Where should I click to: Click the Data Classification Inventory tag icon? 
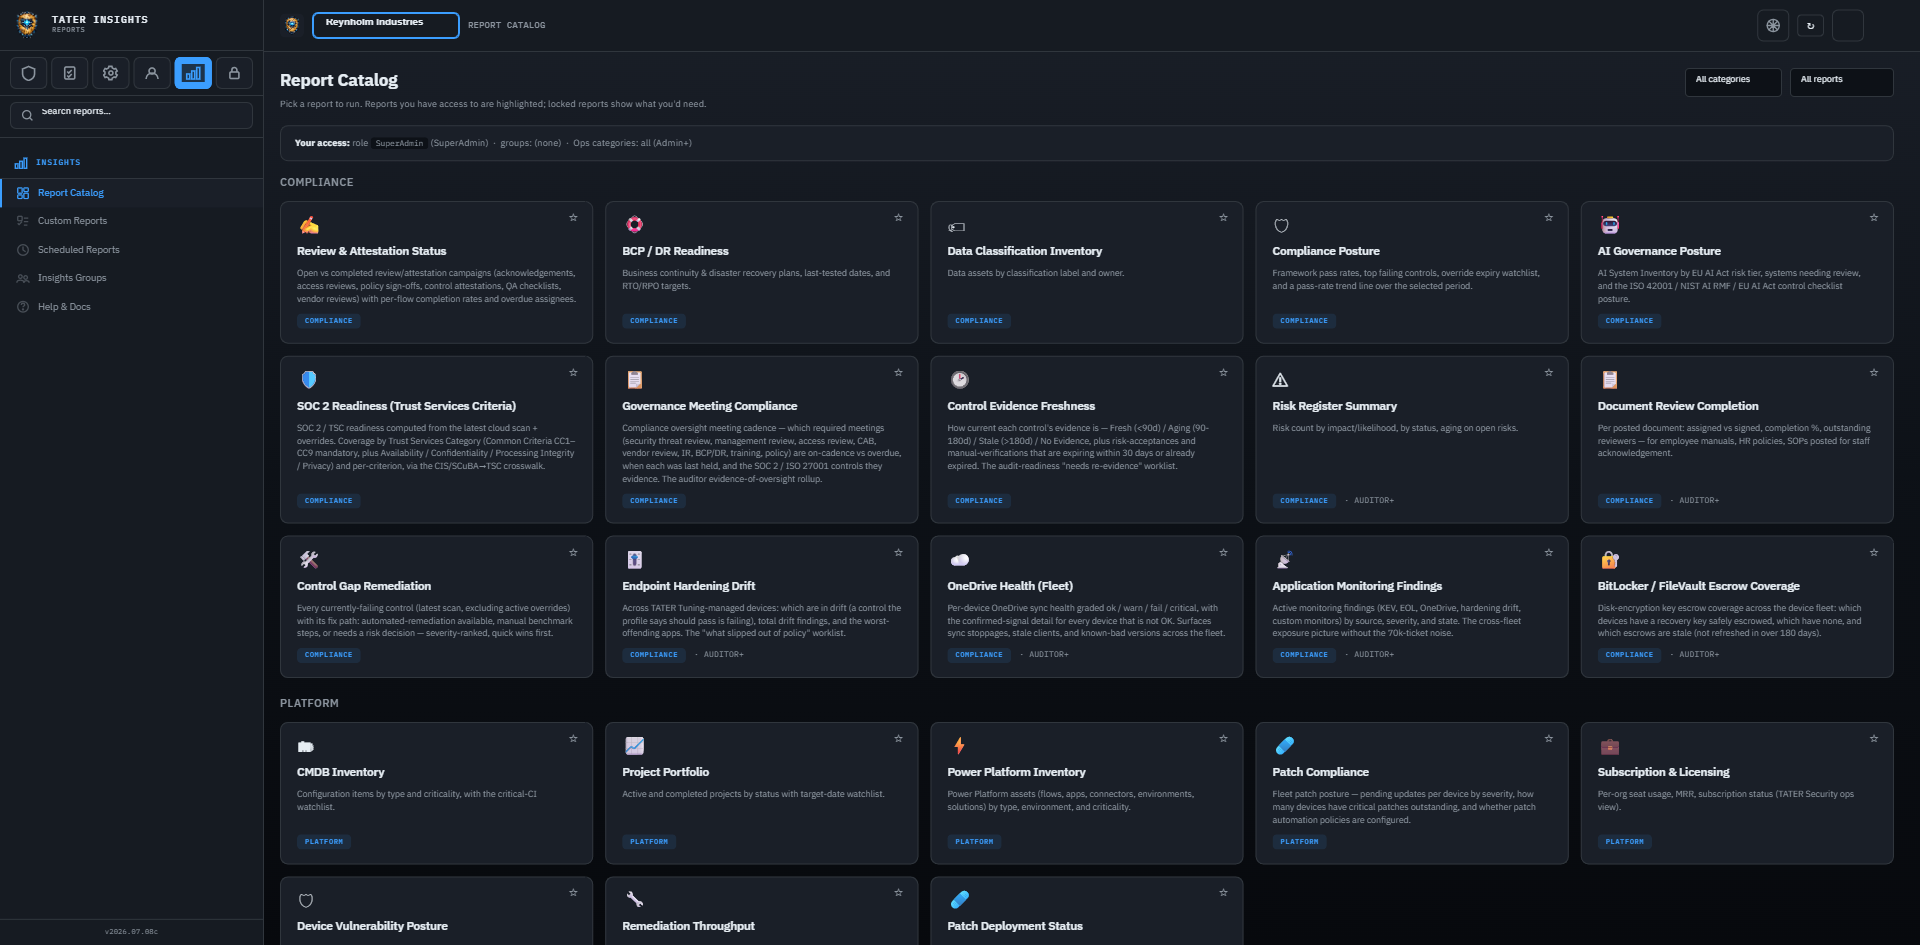957,227
